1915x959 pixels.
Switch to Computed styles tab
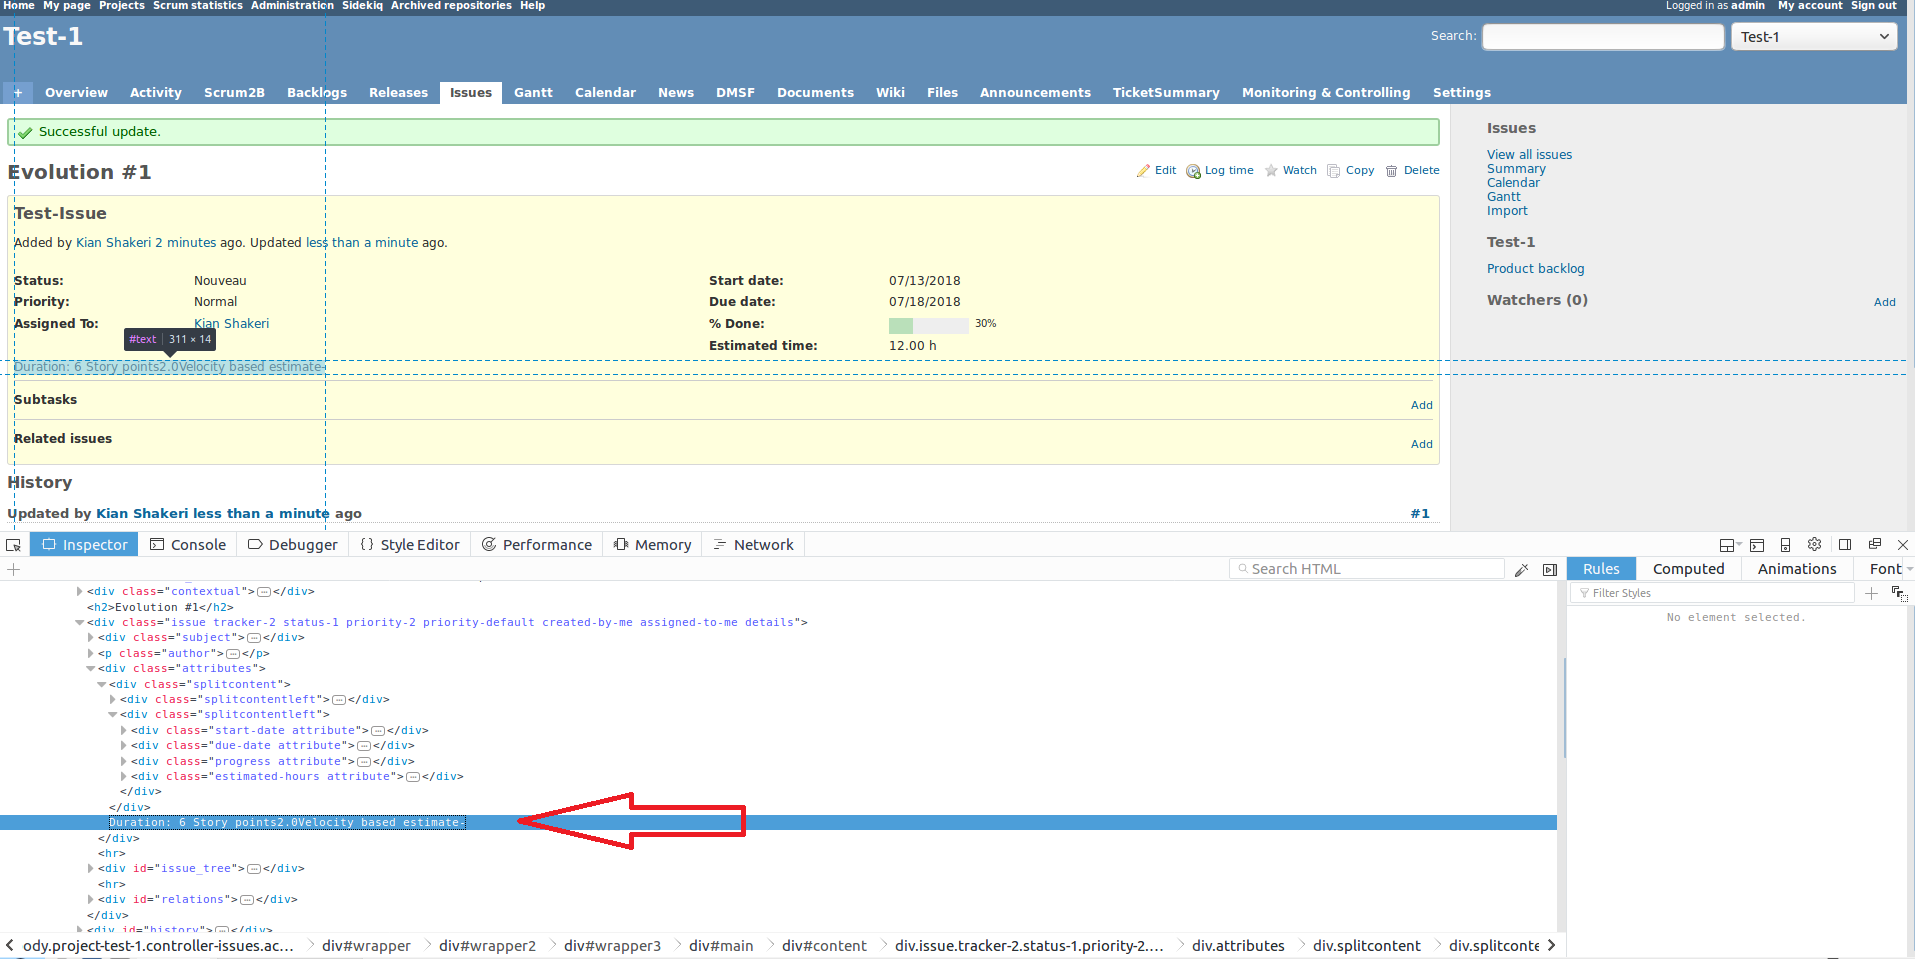[x=1689, y=569]
